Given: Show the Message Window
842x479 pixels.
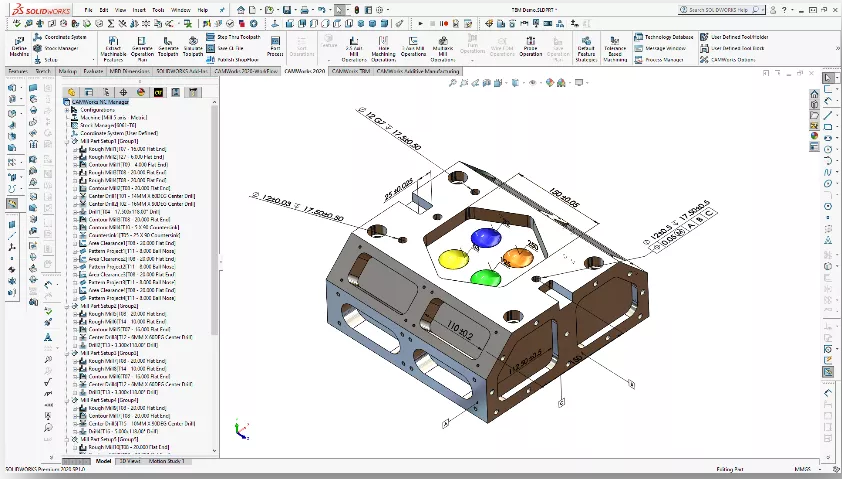Looking at the screenshot, I should coord(660,48).
